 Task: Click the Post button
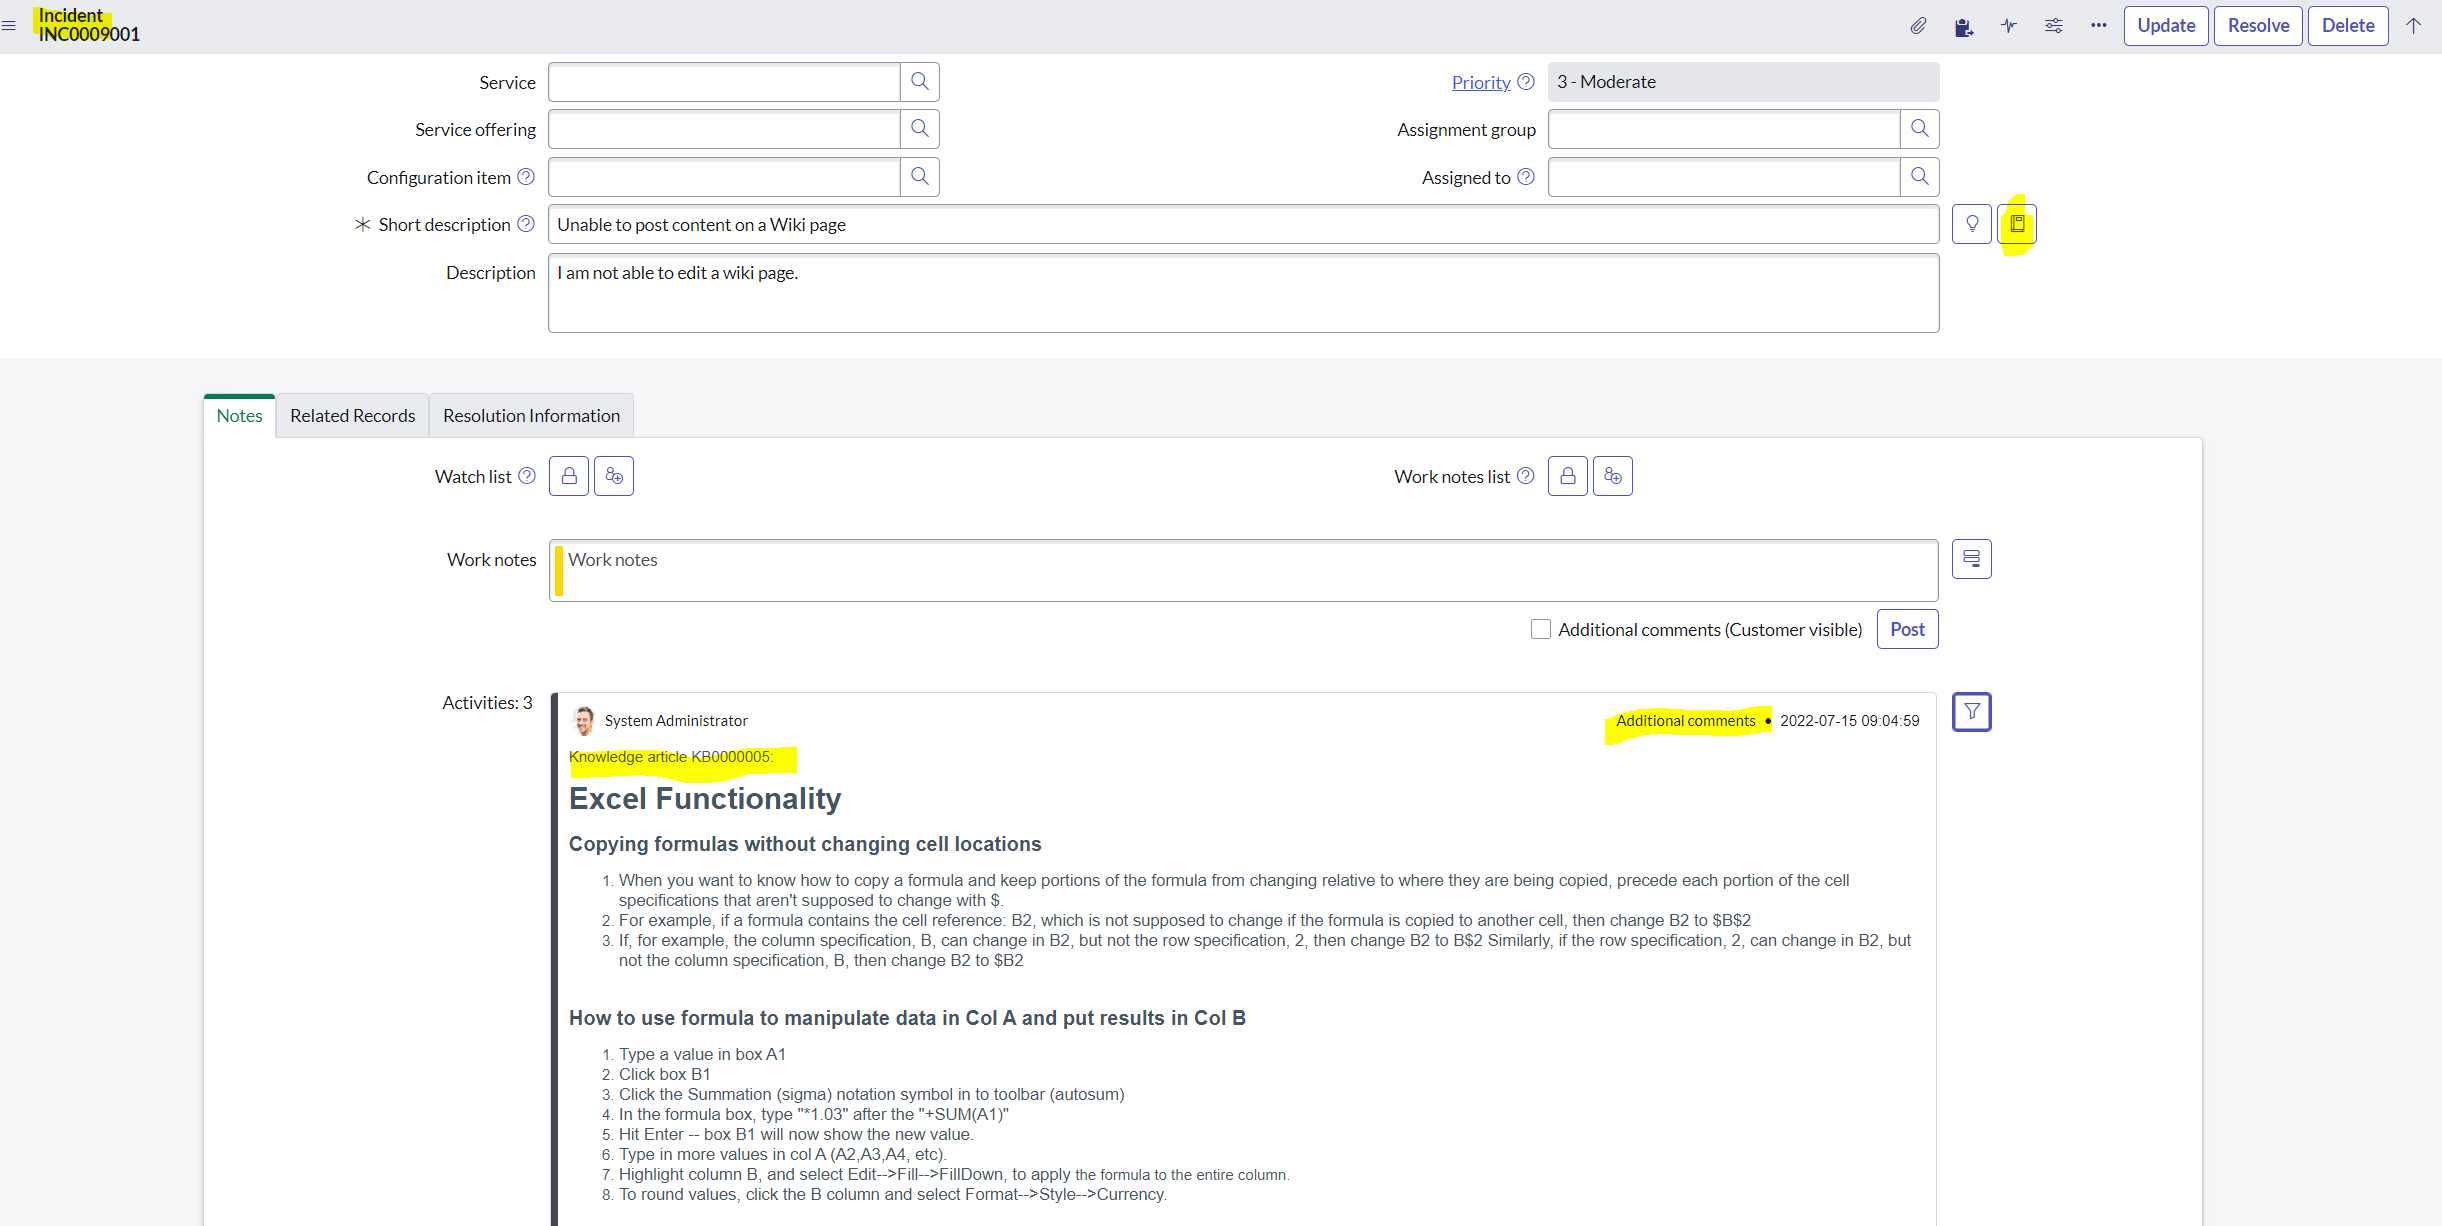coord(1907,629)
